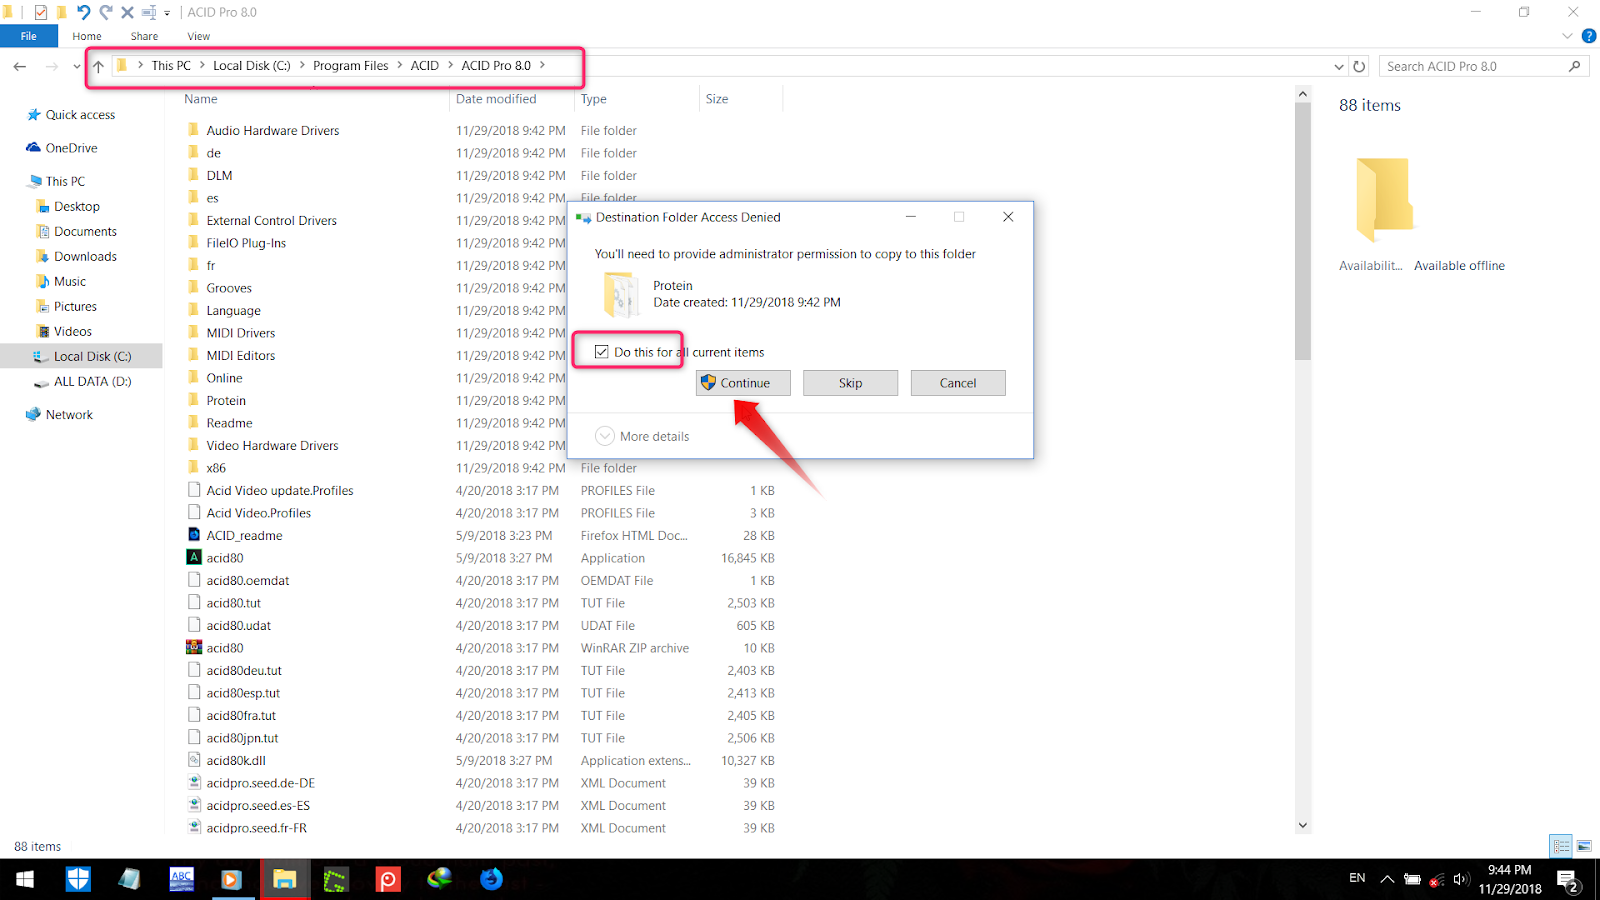This screenshot has width=1600, height=900.
Task: Click the file list vertical scrollbar
Action: point(1302,230)
